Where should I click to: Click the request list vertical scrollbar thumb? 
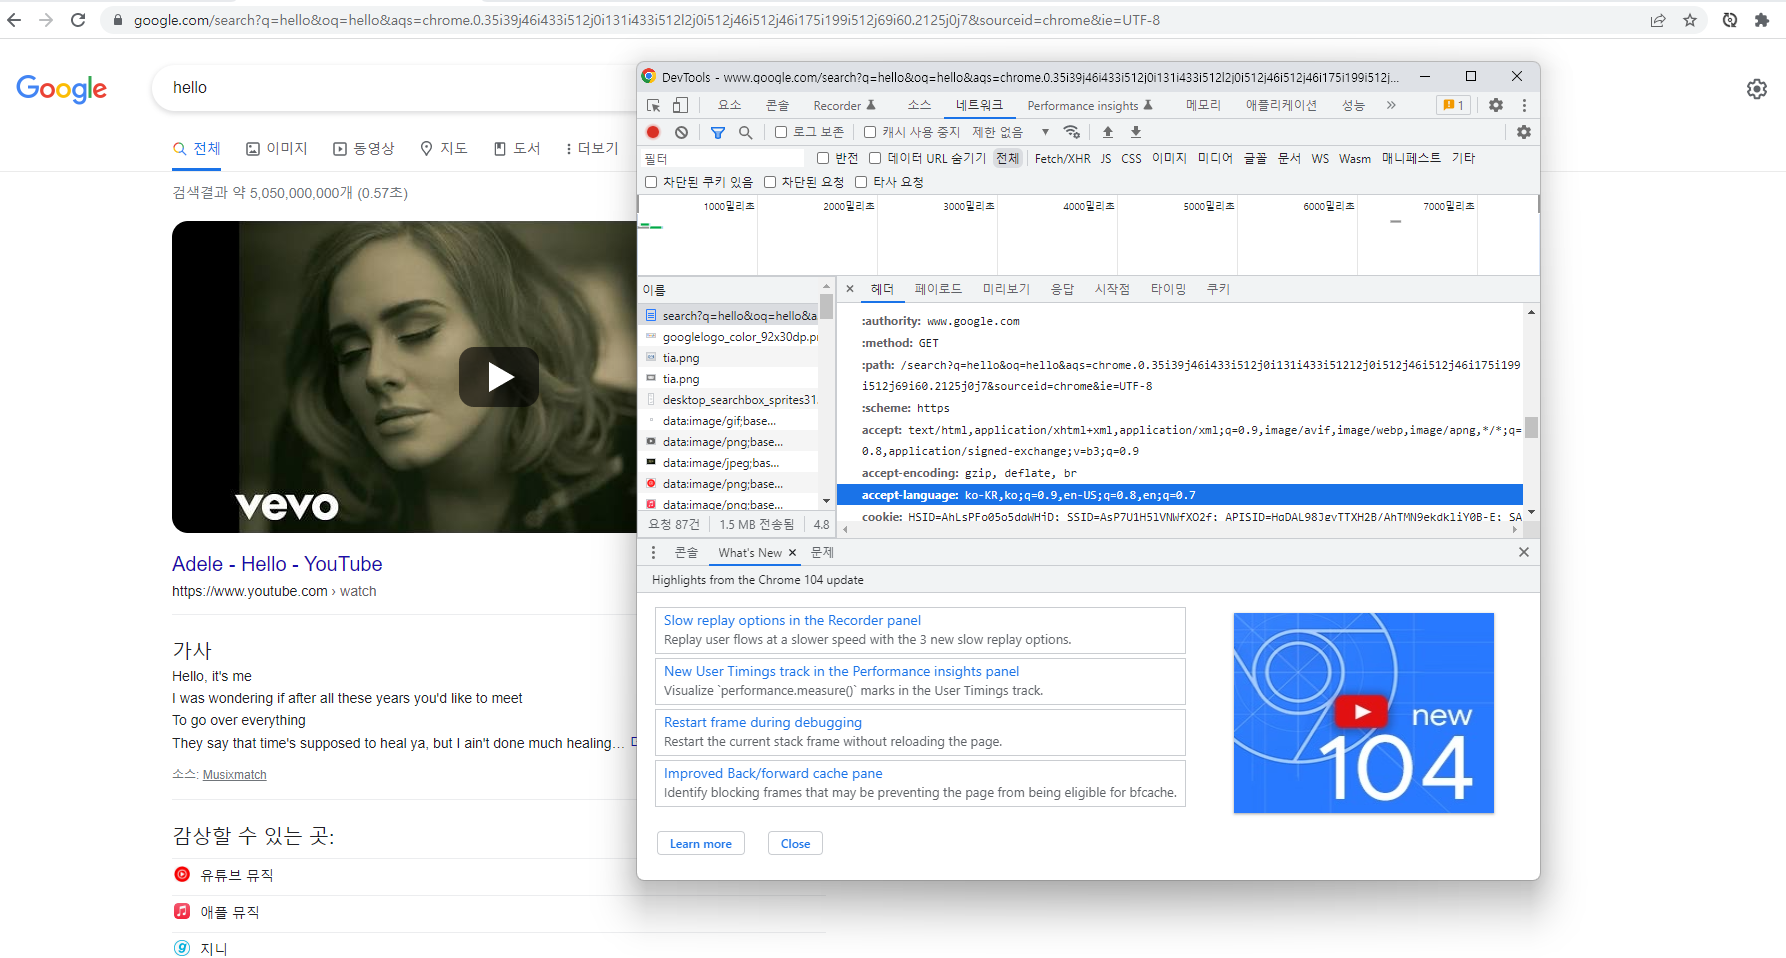[x=826, y=305]
